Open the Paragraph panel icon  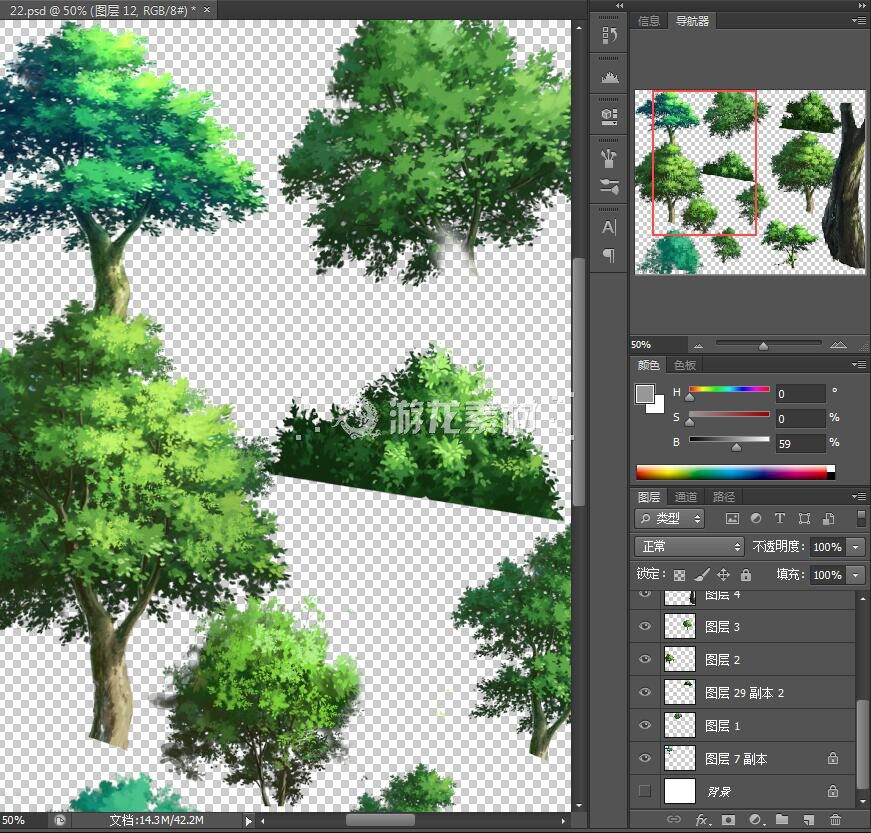(x=609, y=255)
